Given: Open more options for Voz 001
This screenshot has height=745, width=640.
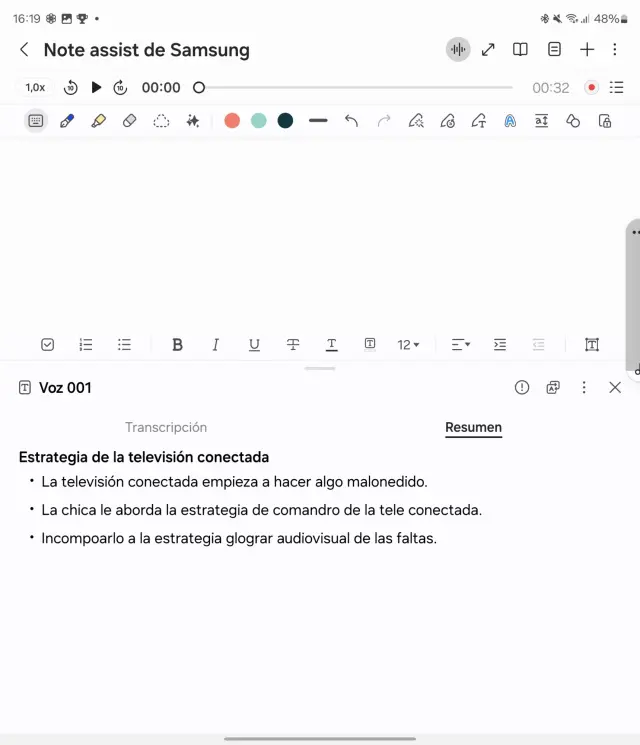Looking at the screenshot, I should 584,388.
